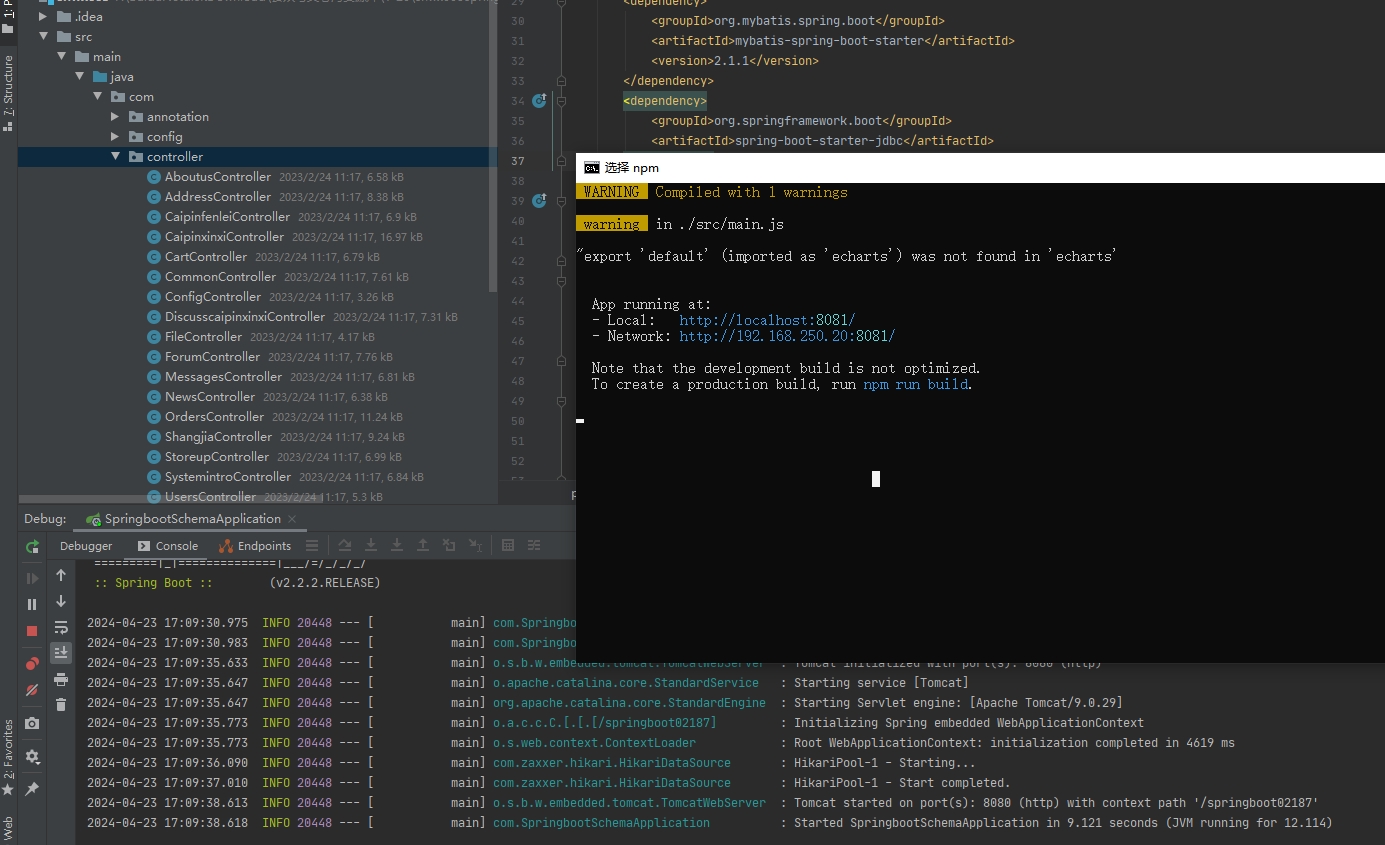The image size is (1385, 845).
Task: Switch to the Debugger tab
Action: [x=86, y=546]
